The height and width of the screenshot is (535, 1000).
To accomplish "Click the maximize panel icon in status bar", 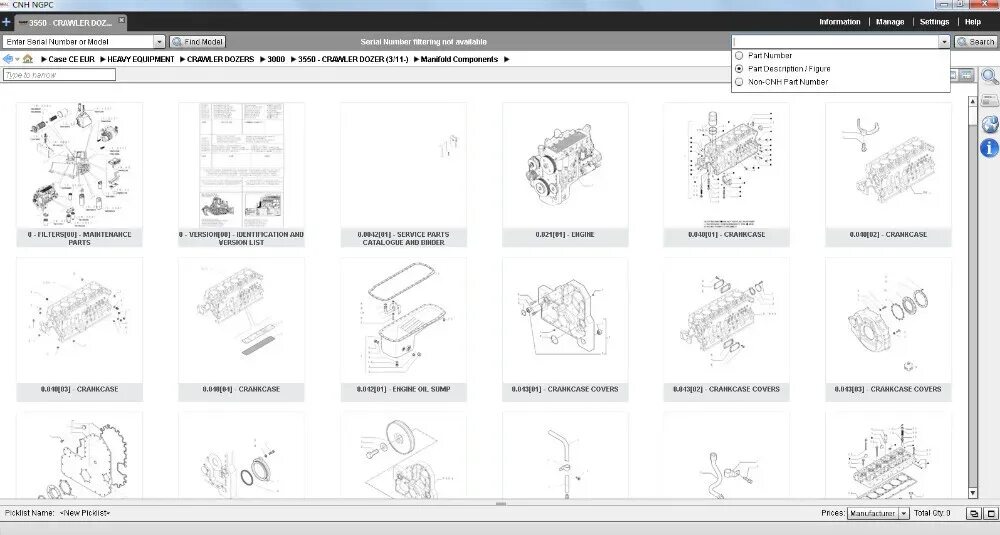I will [990, 513].
